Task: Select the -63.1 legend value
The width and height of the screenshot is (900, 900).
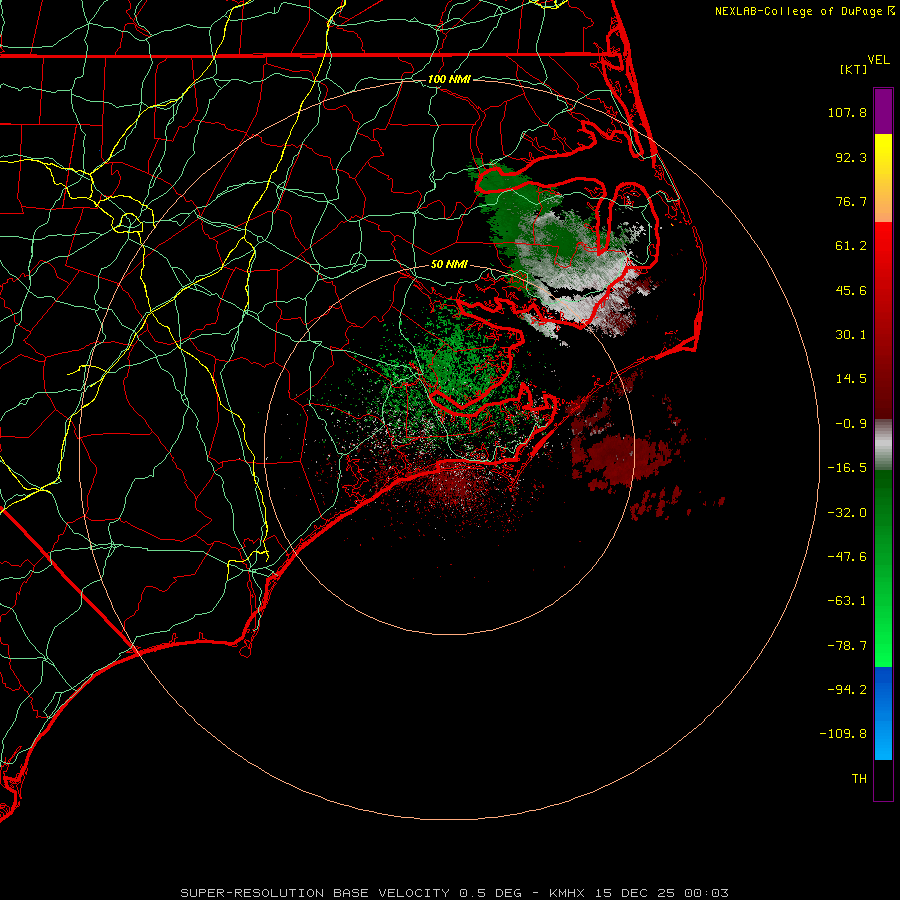Action: [x=847, y=601]
